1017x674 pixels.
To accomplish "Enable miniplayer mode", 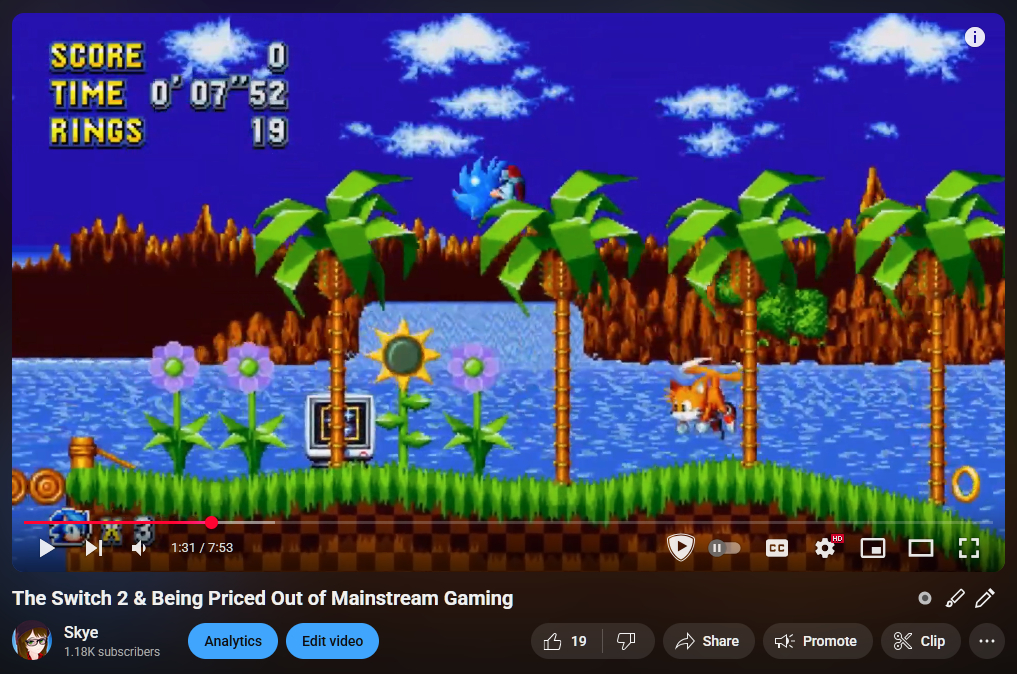I will [873, 548].
